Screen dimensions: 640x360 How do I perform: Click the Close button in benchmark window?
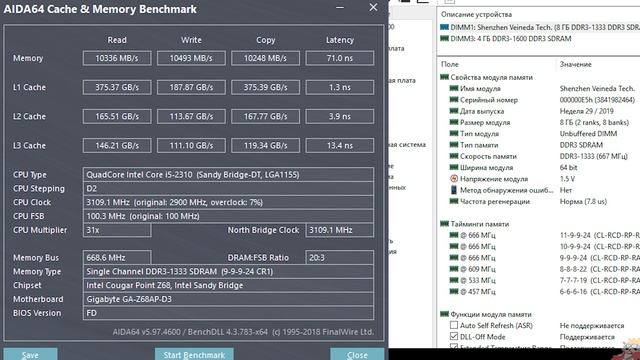pyautogui.click(x=357, y=354)
